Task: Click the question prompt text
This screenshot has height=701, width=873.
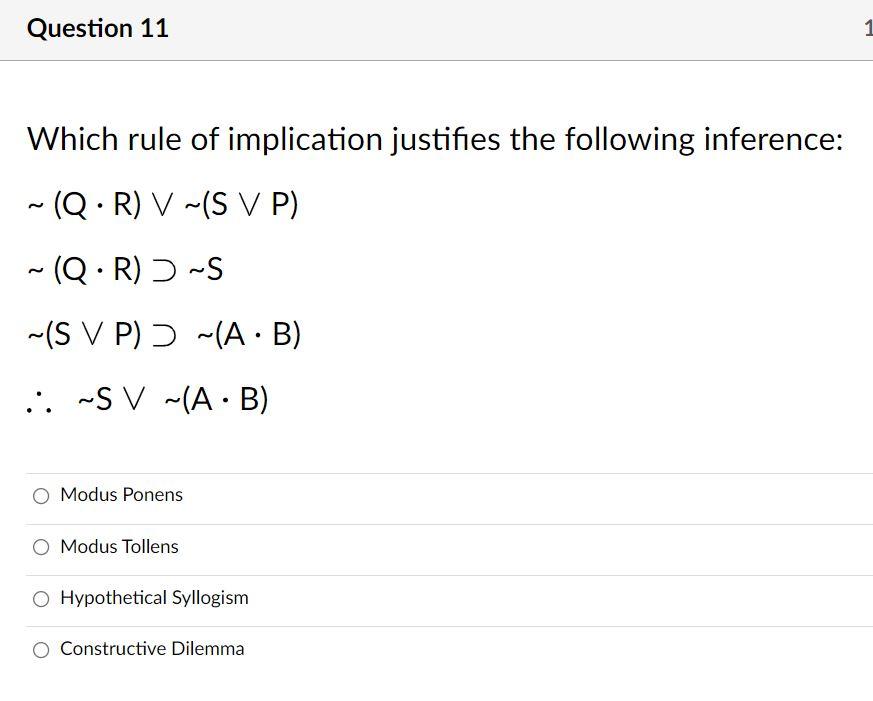Action: point(434,139)
